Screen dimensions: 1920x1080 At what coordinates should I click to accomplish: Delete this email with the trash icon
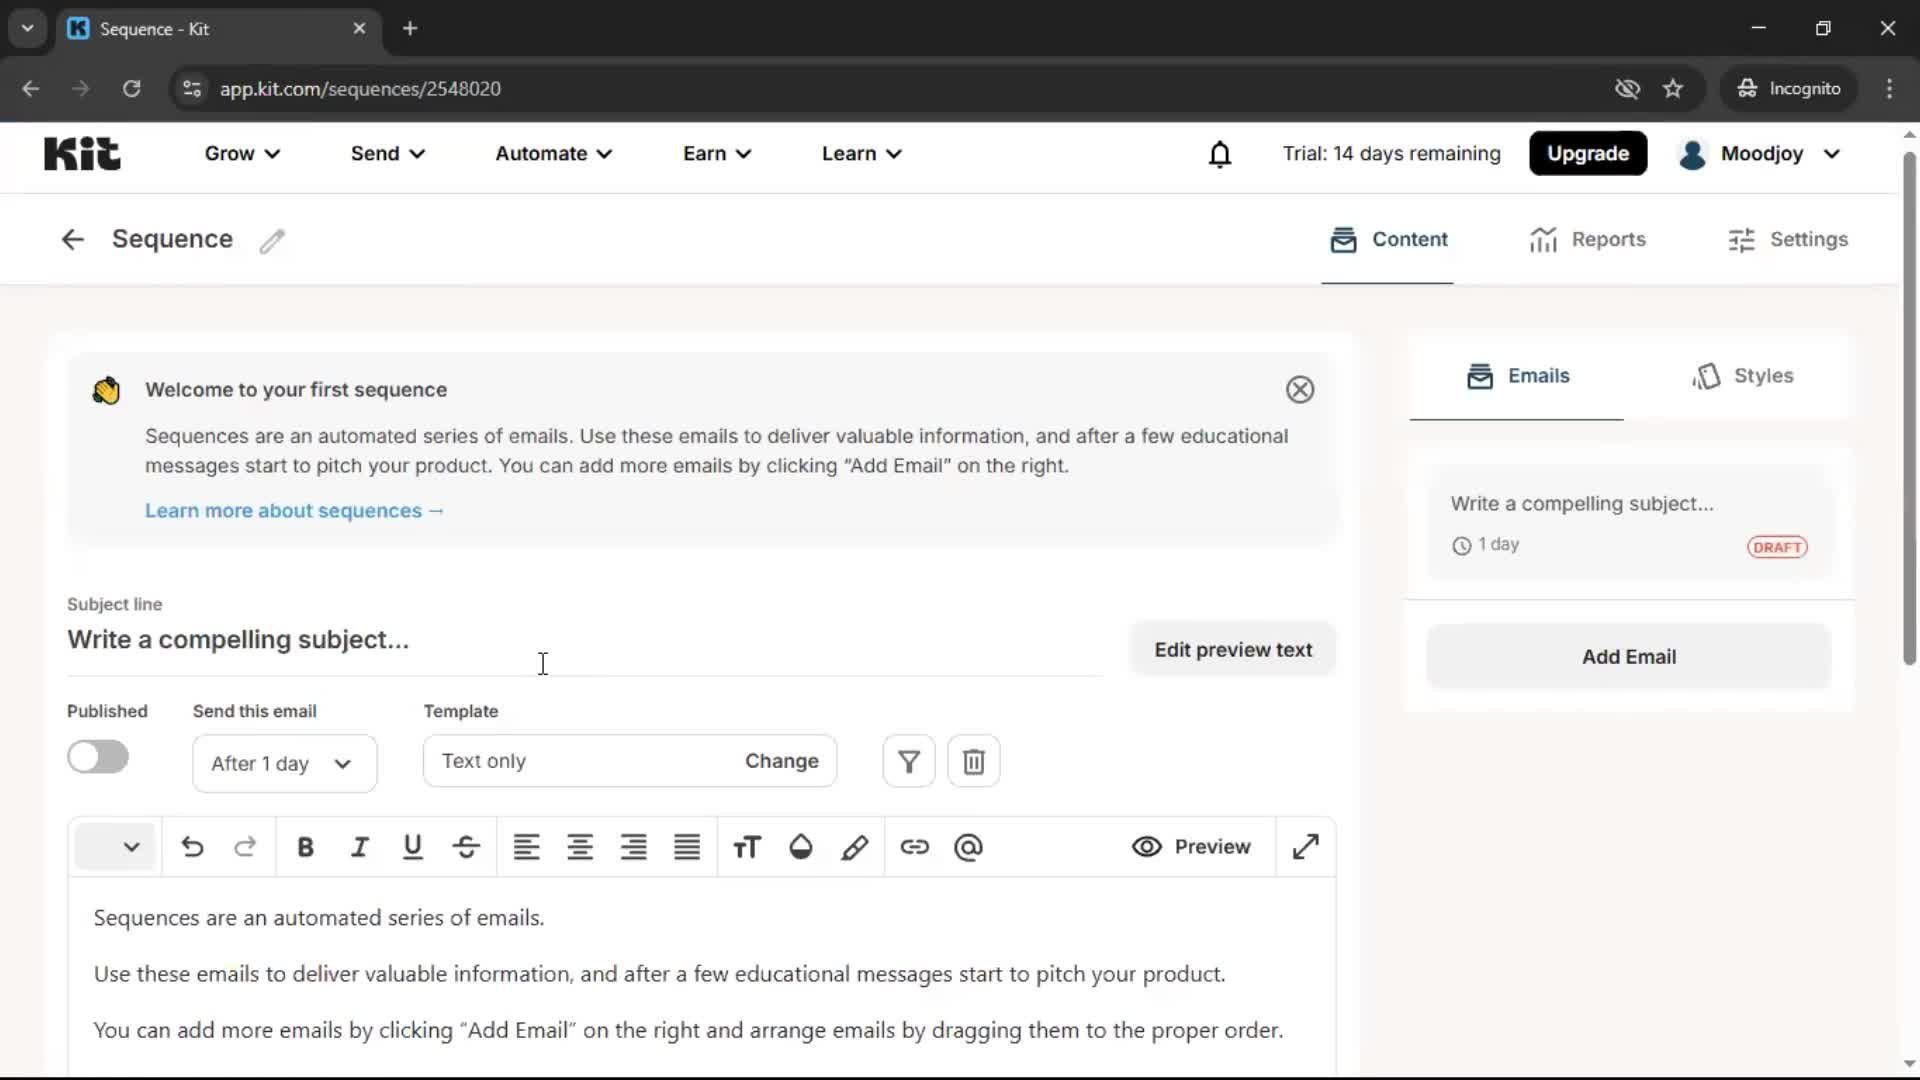coord(973,761)
